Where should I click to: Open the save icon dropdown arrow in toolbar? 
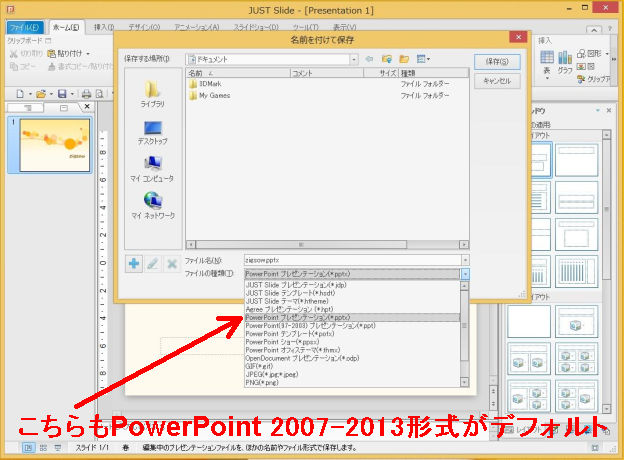coord(72,94)
